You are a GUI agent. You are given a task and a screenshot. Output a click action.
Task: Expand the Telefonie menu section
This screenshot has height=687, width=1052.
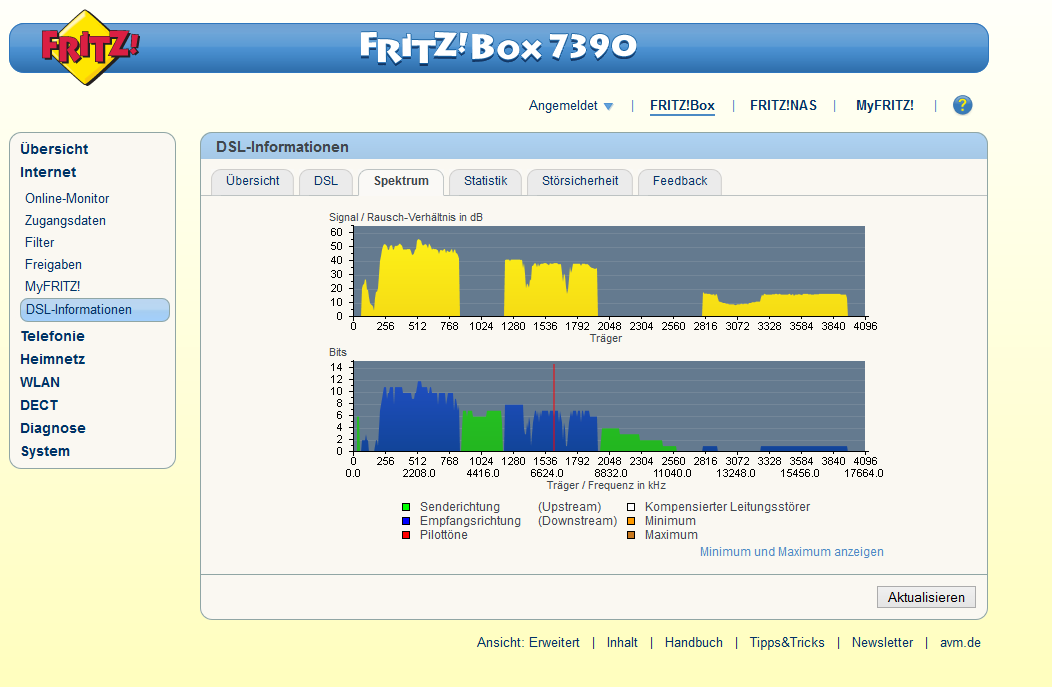52,336
